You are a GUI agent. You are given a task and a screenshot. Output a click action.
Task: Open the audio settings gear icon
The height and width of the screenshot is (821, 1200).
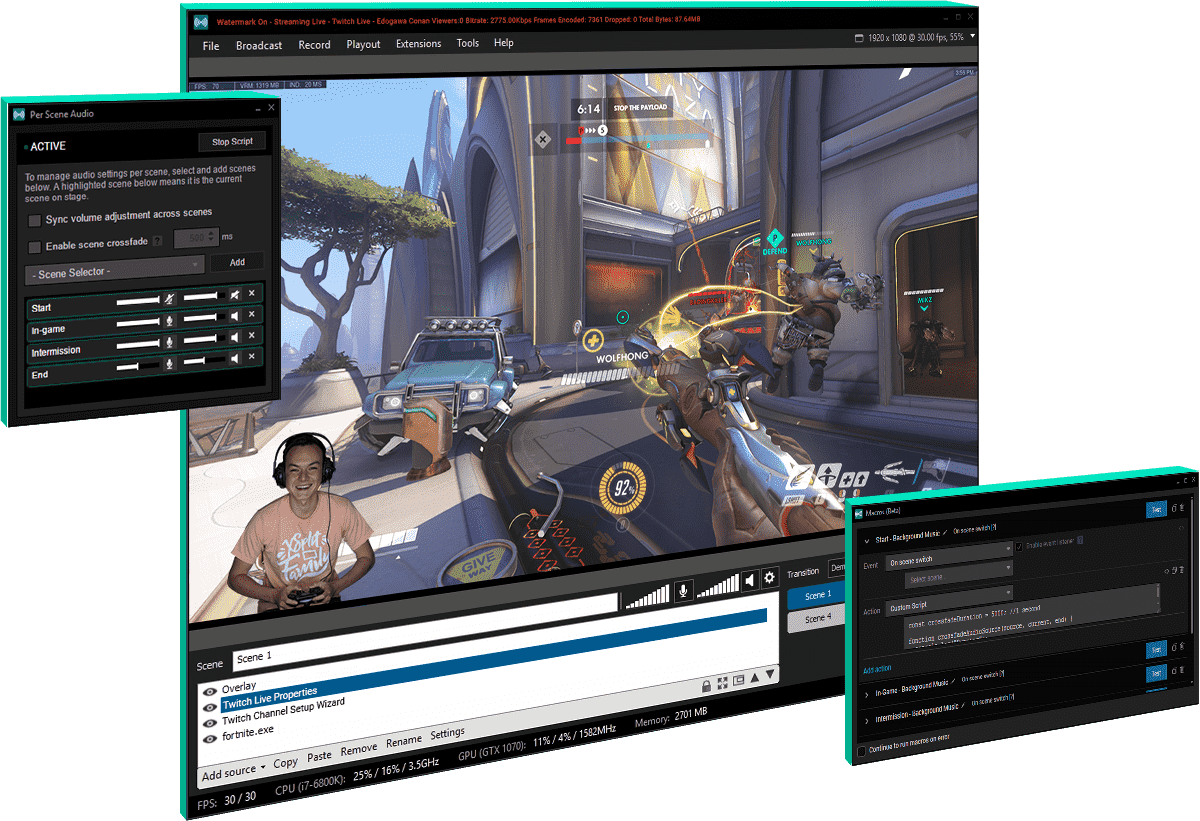point(769,577)
